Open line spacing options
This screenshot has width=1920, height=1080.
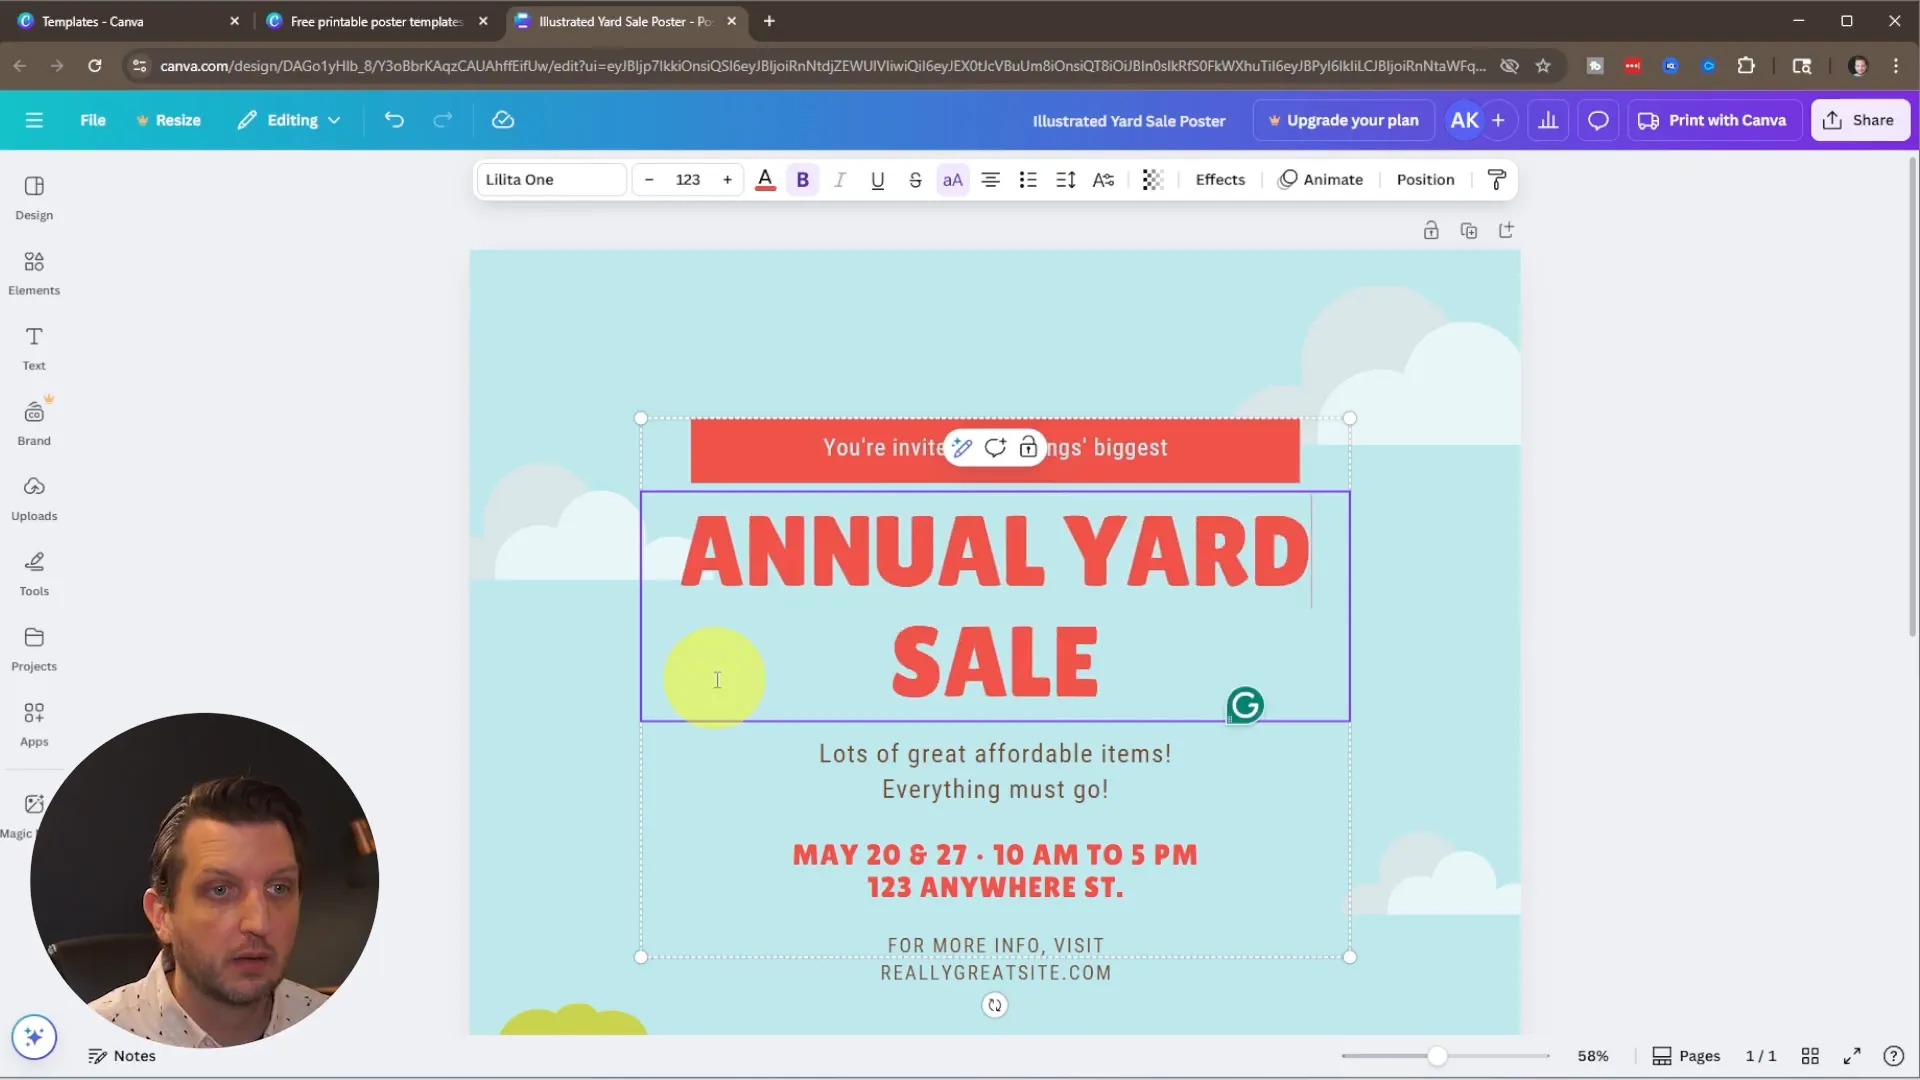[x=1065, y=180]
